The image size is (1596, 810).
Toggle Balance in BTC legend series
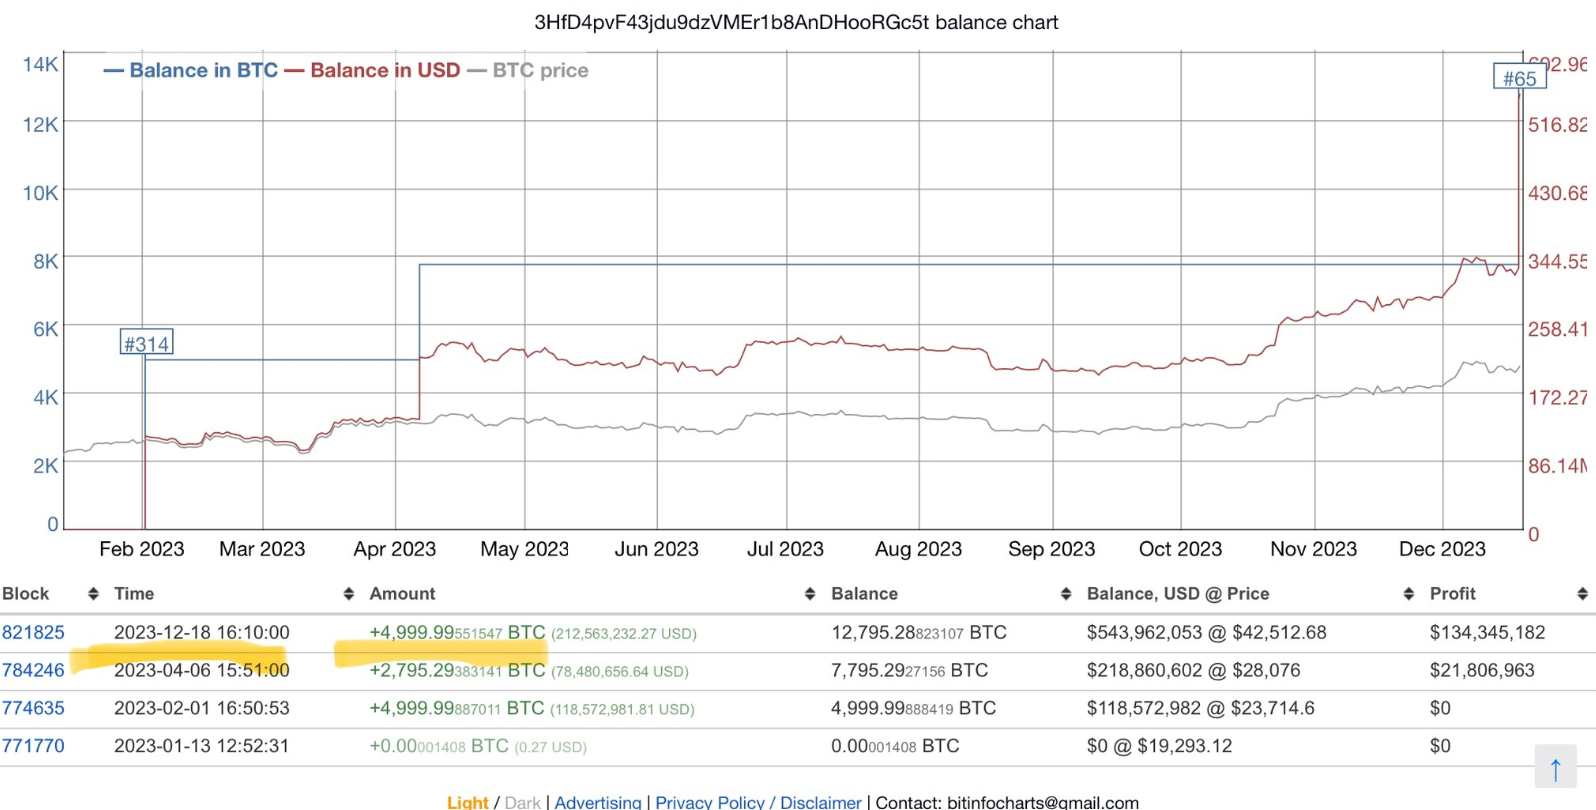click(191, 71)
